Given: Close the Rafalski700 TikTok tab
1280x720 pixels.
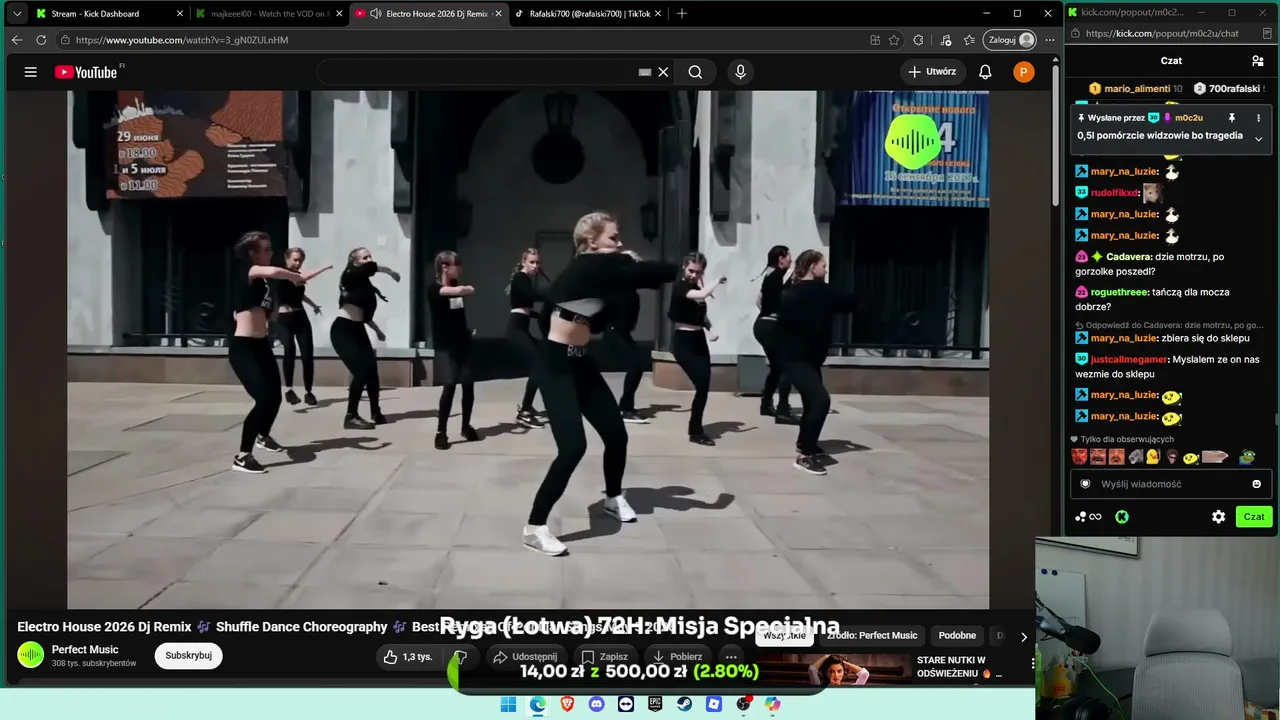Looking at the screenshot, I should click(x=657, y=14).
